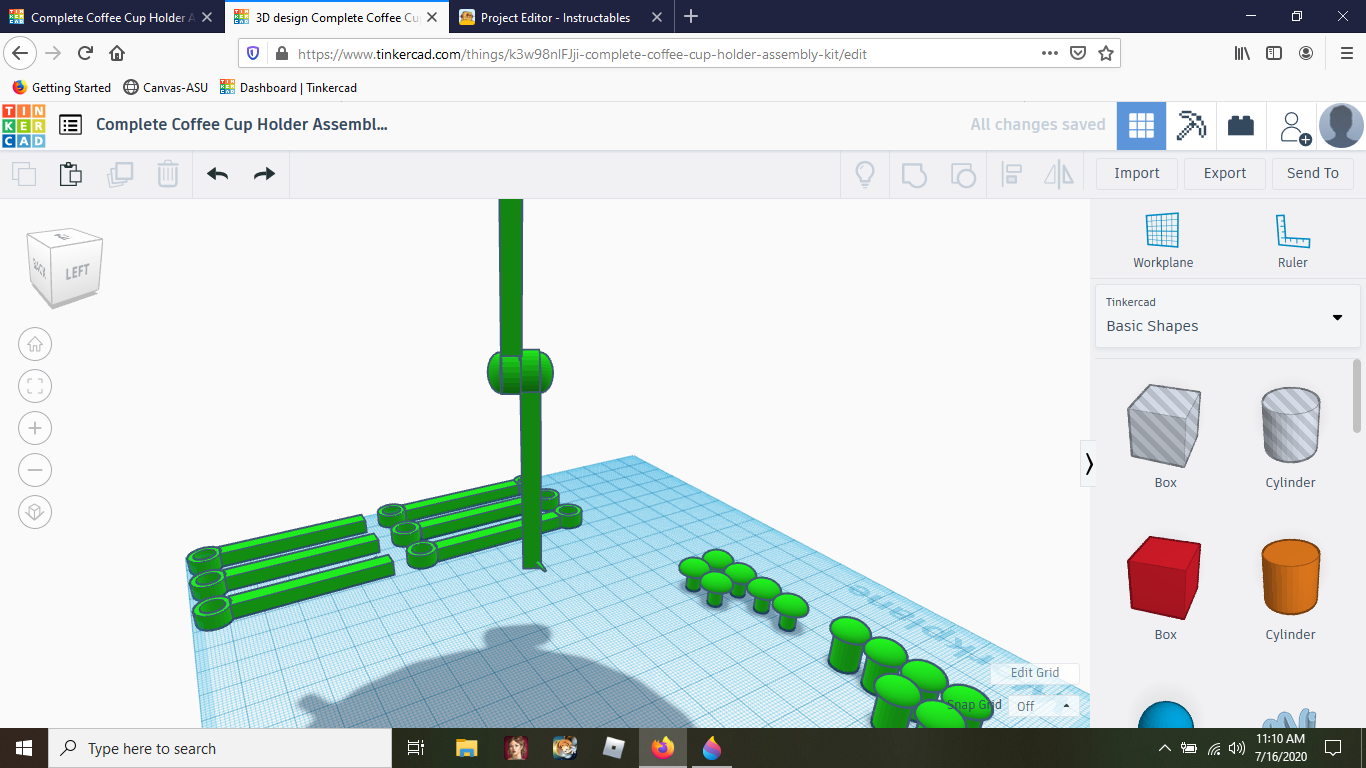The image size is (1366, 768).
Task: Select the blue Sphere shape
Action: [1166, 715]
